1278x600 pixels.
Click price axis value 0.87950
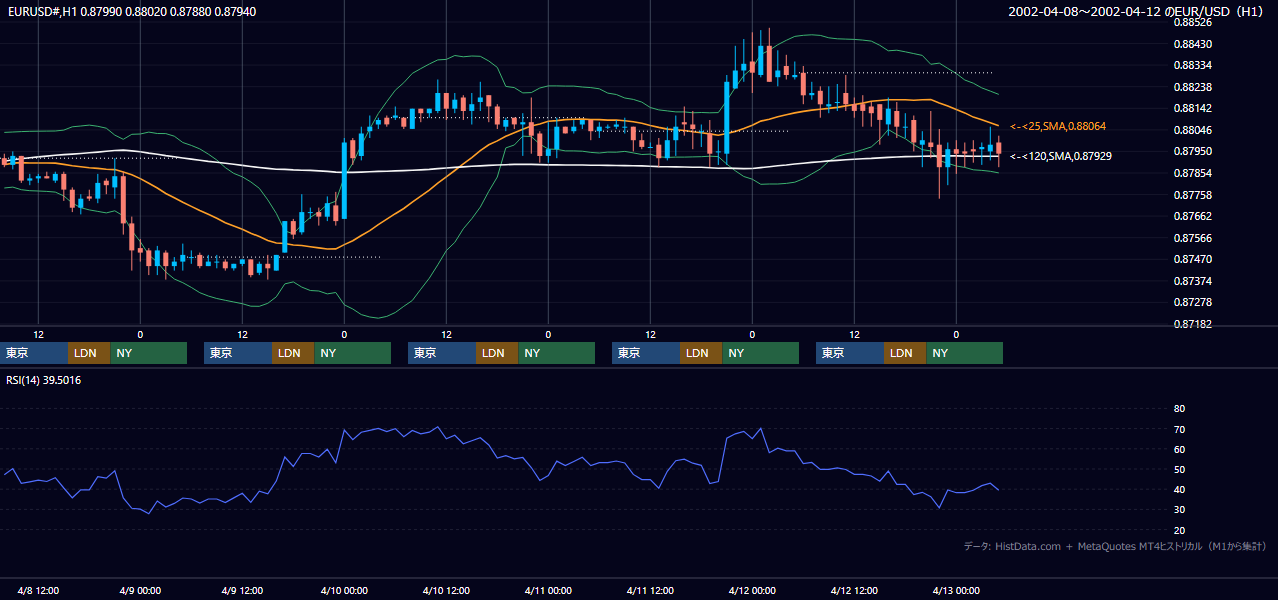click(x=1192, y=151)
